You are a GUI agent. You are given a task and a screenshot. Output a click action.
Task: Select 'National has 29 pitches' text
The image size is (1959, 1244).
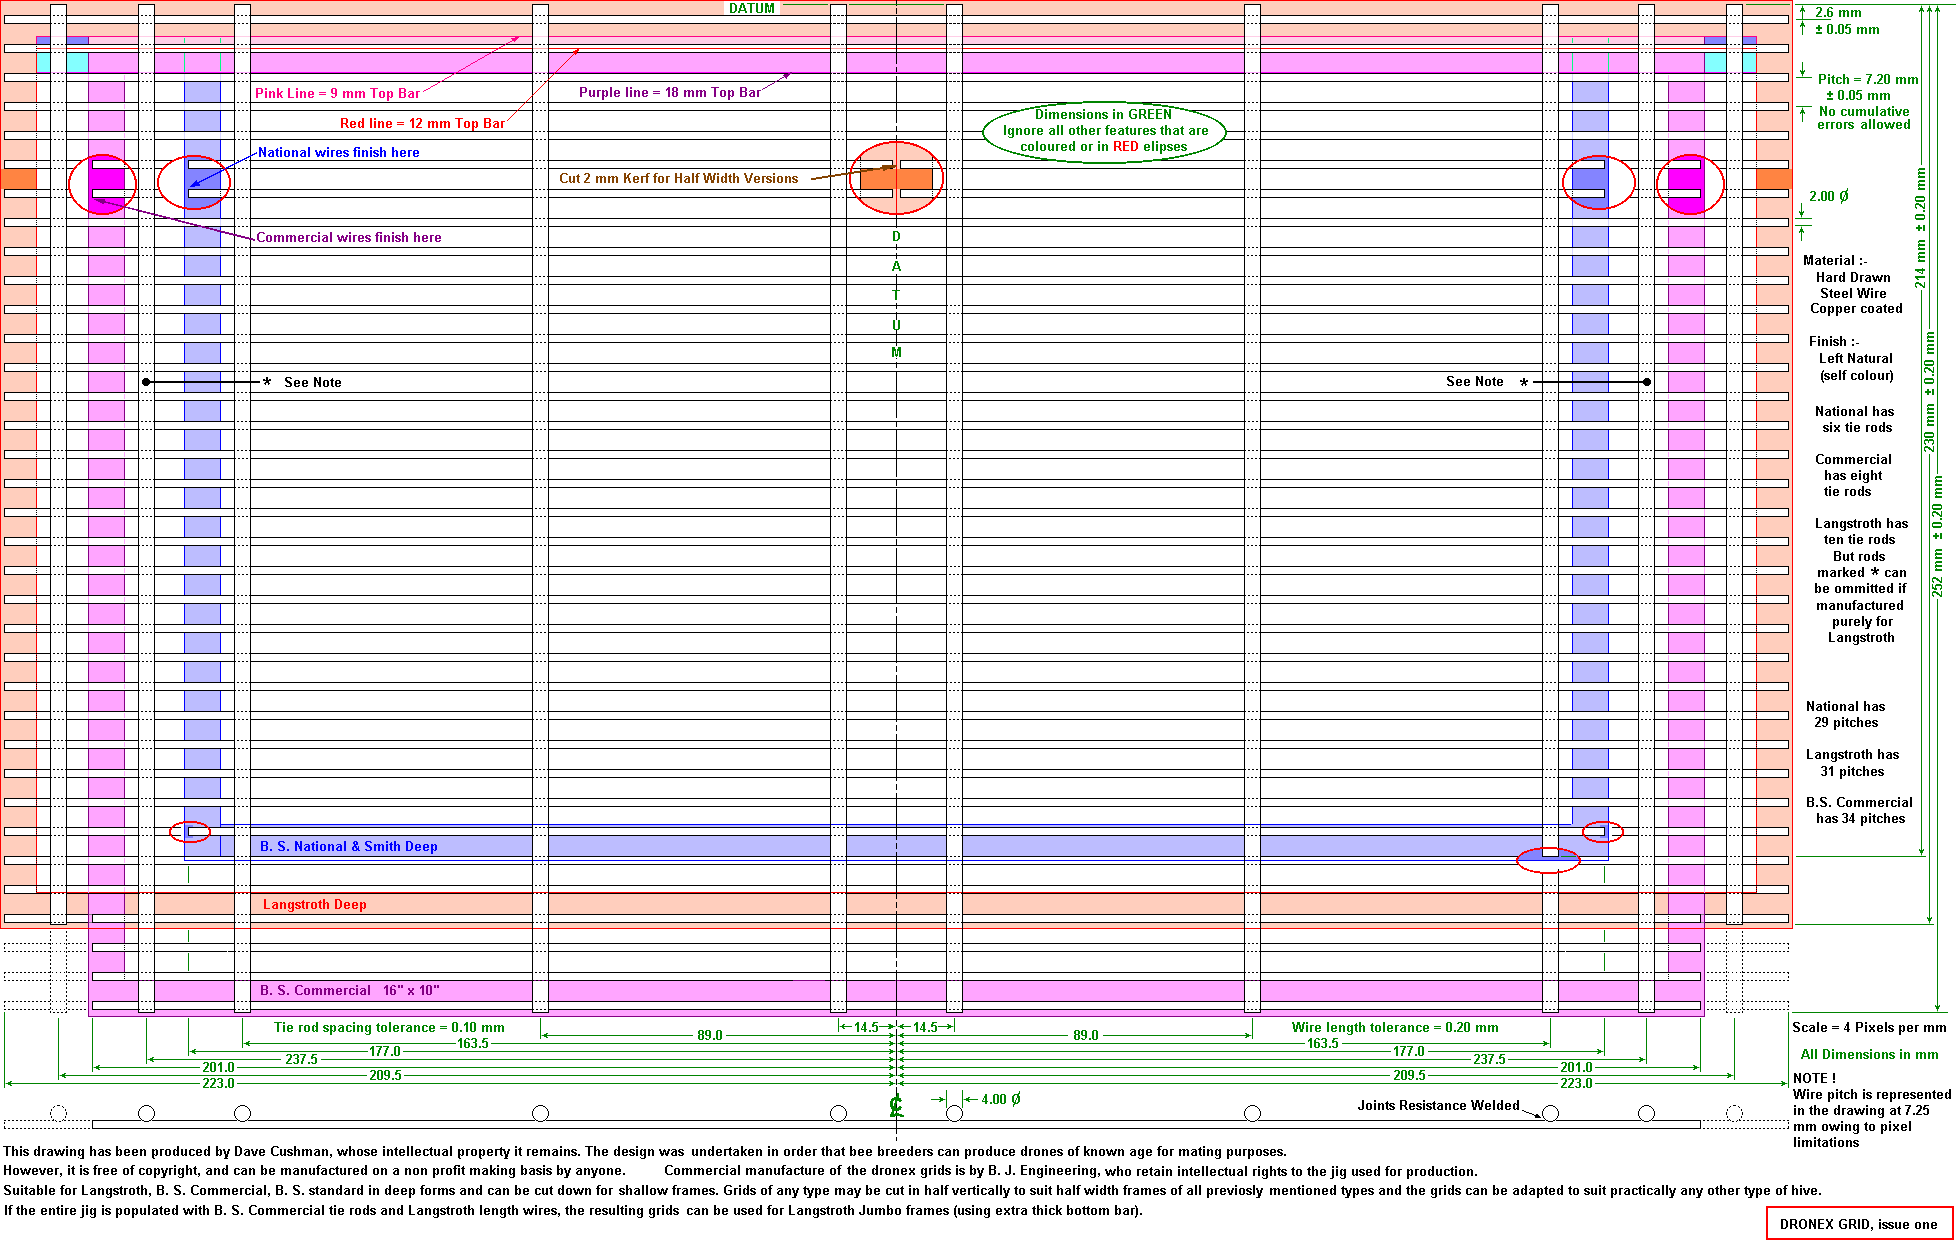[x=1846, y=714]
